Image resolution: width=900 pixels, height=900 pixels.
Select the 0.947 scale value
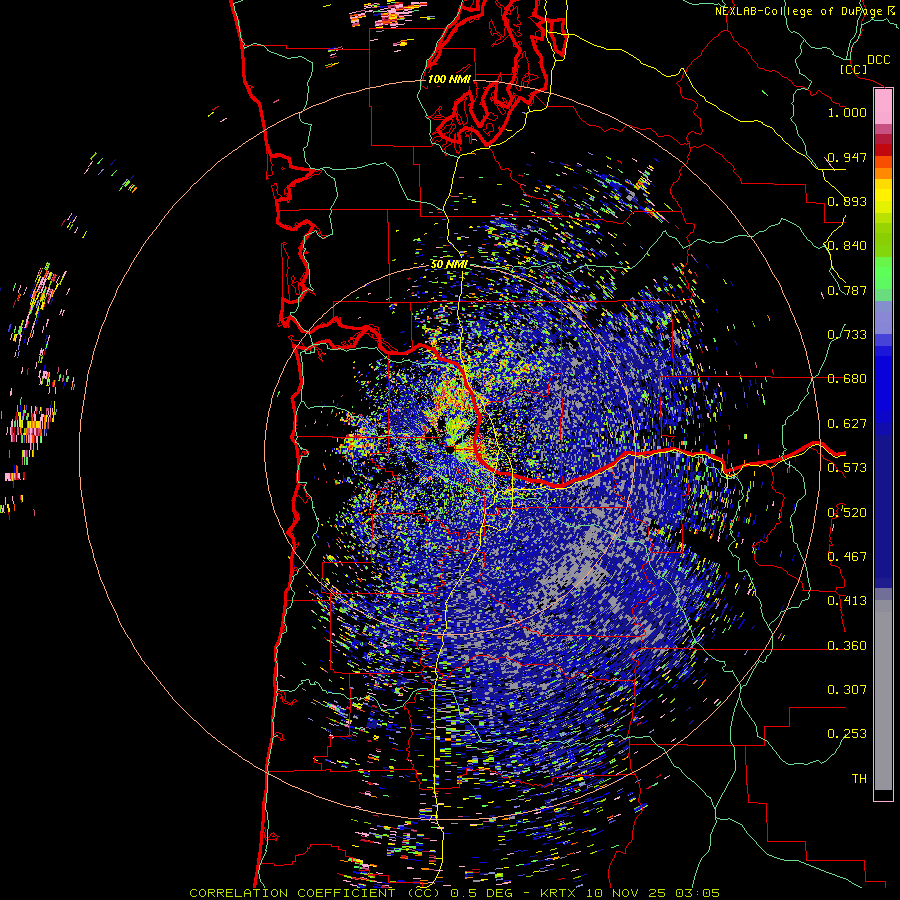pos(847,157)
